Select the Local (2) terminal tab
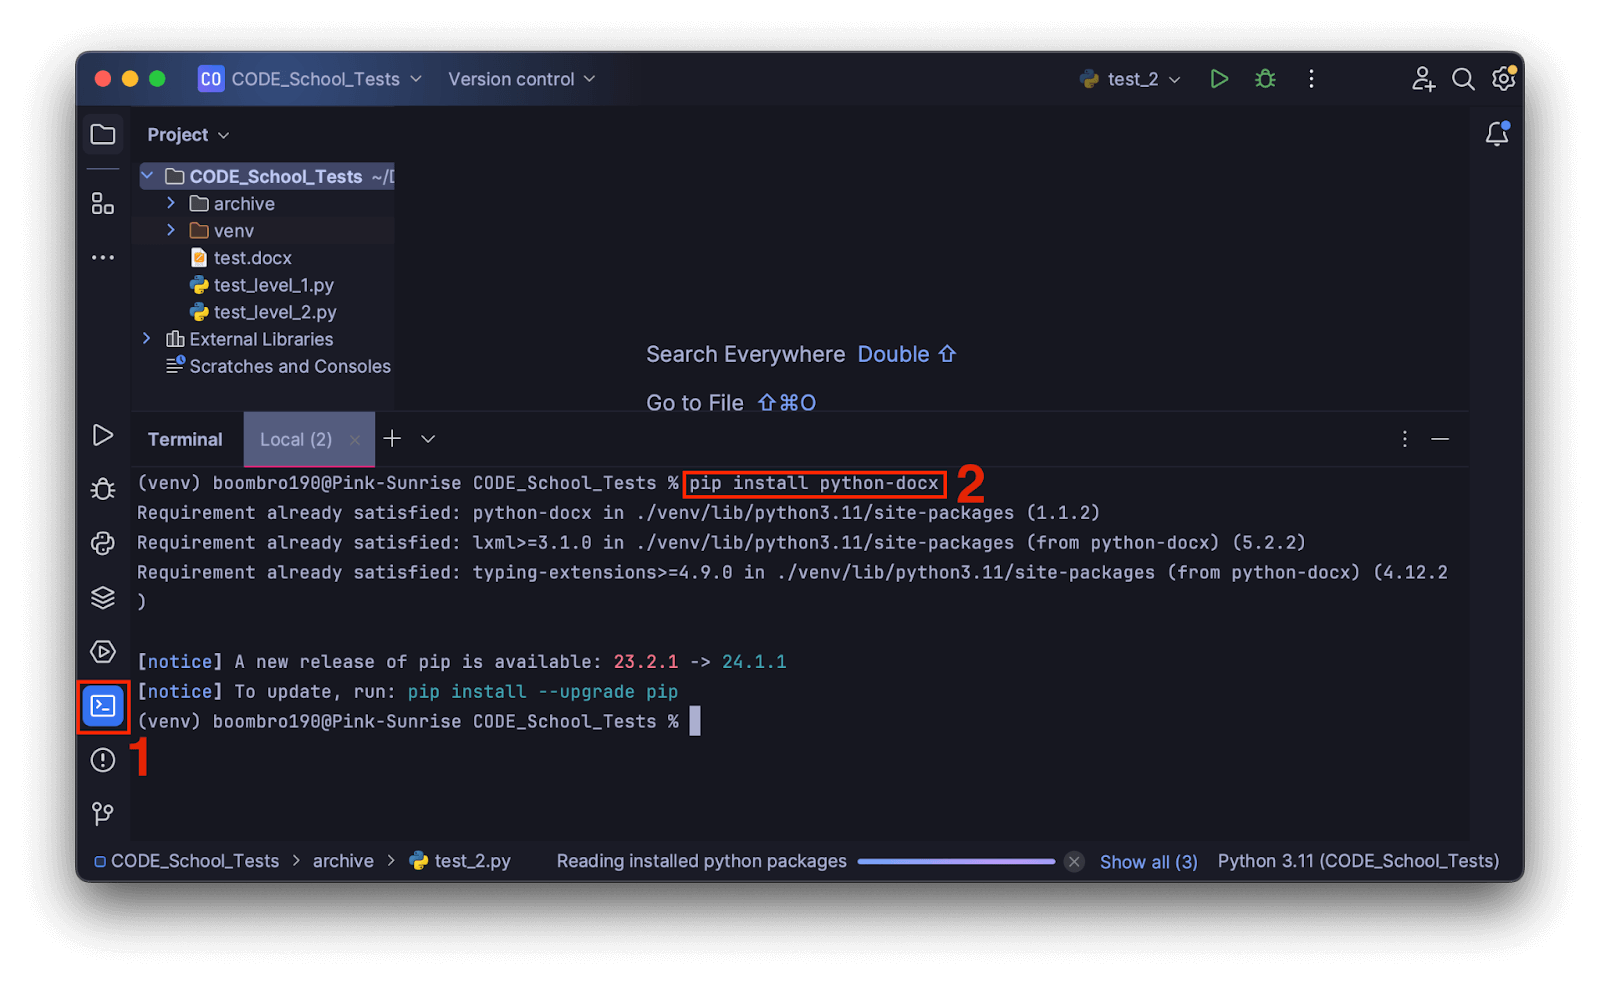 pyautogui.click(x=296, y=439)
